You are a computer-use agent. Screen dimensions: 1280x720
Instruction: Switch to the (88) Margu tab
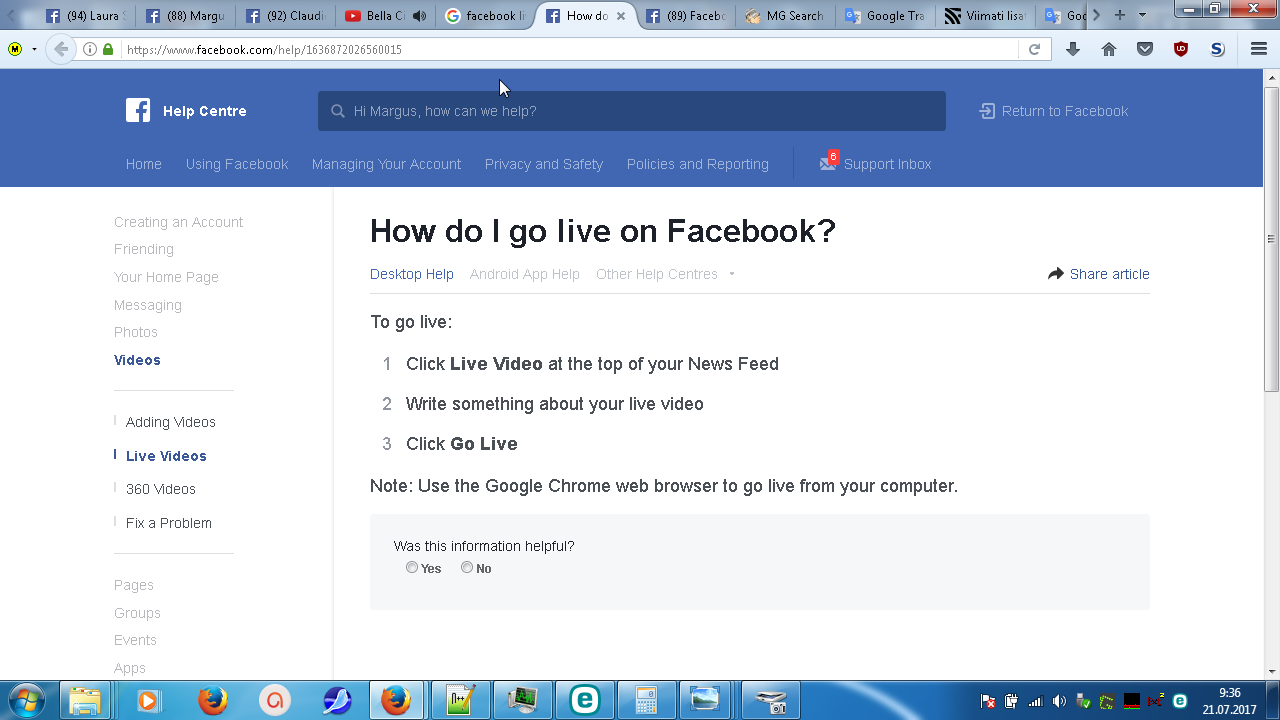pyautogui.click(x=185, y=16)
